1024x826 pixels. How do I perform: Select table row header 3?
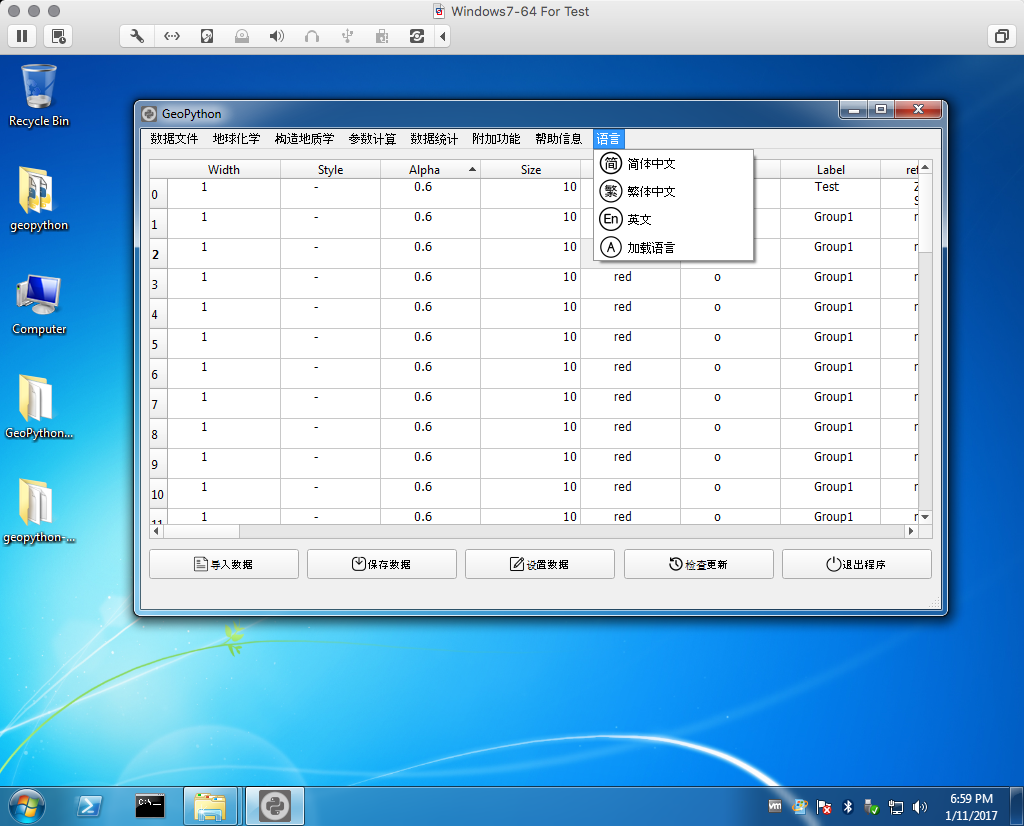pos(159,284)
